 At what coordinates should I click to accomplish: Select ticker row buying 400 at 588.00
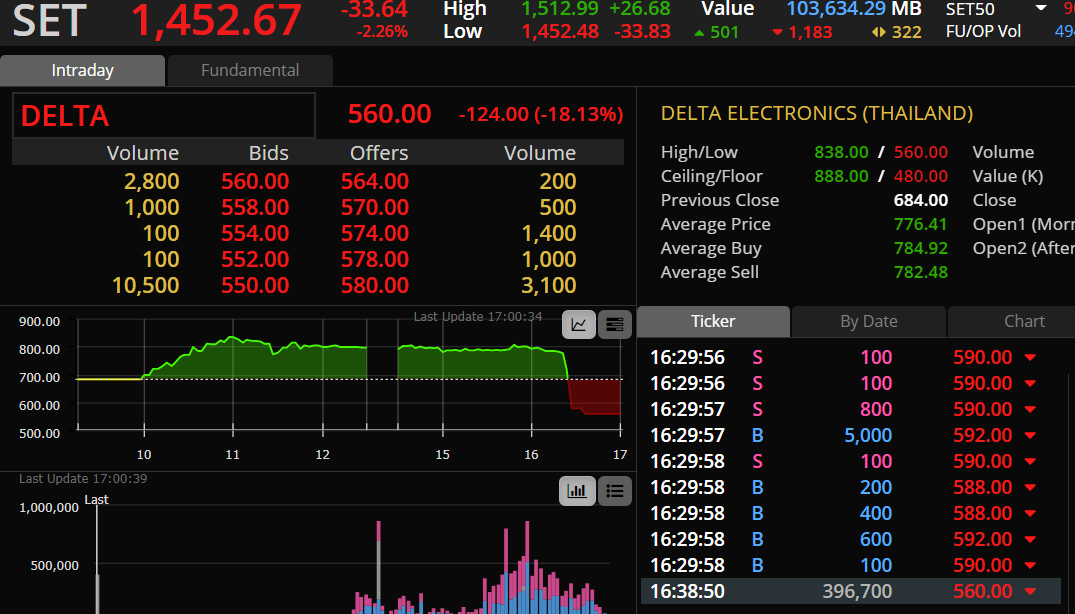[850, 513]
